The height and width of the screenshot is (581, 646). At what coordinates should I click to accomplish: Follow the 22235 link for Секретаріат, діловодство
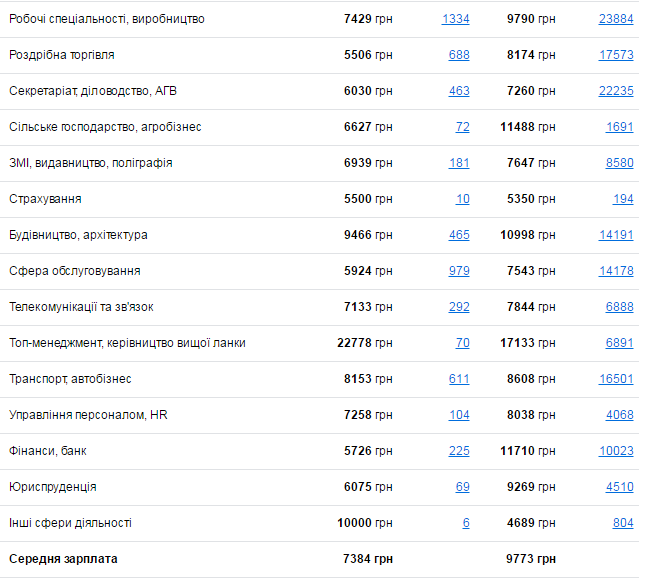click(x=615, y=91)
